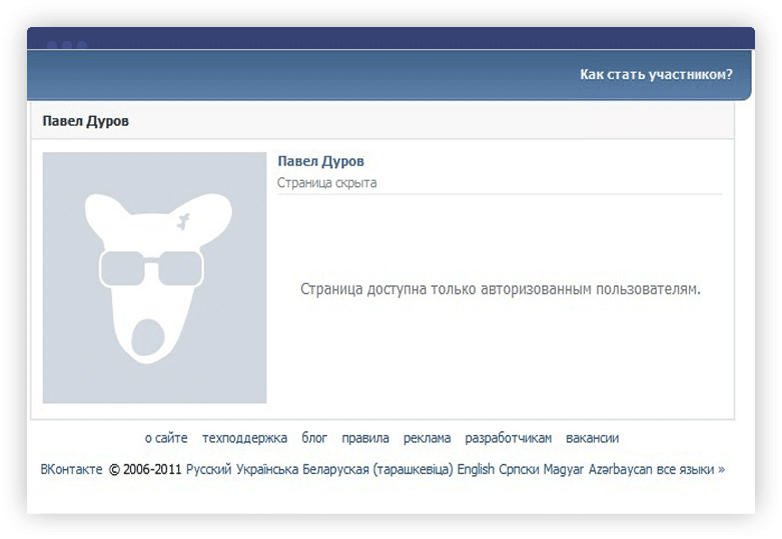Open the 'все языки »' link
The image size is (782, 539).
point(691,470)
